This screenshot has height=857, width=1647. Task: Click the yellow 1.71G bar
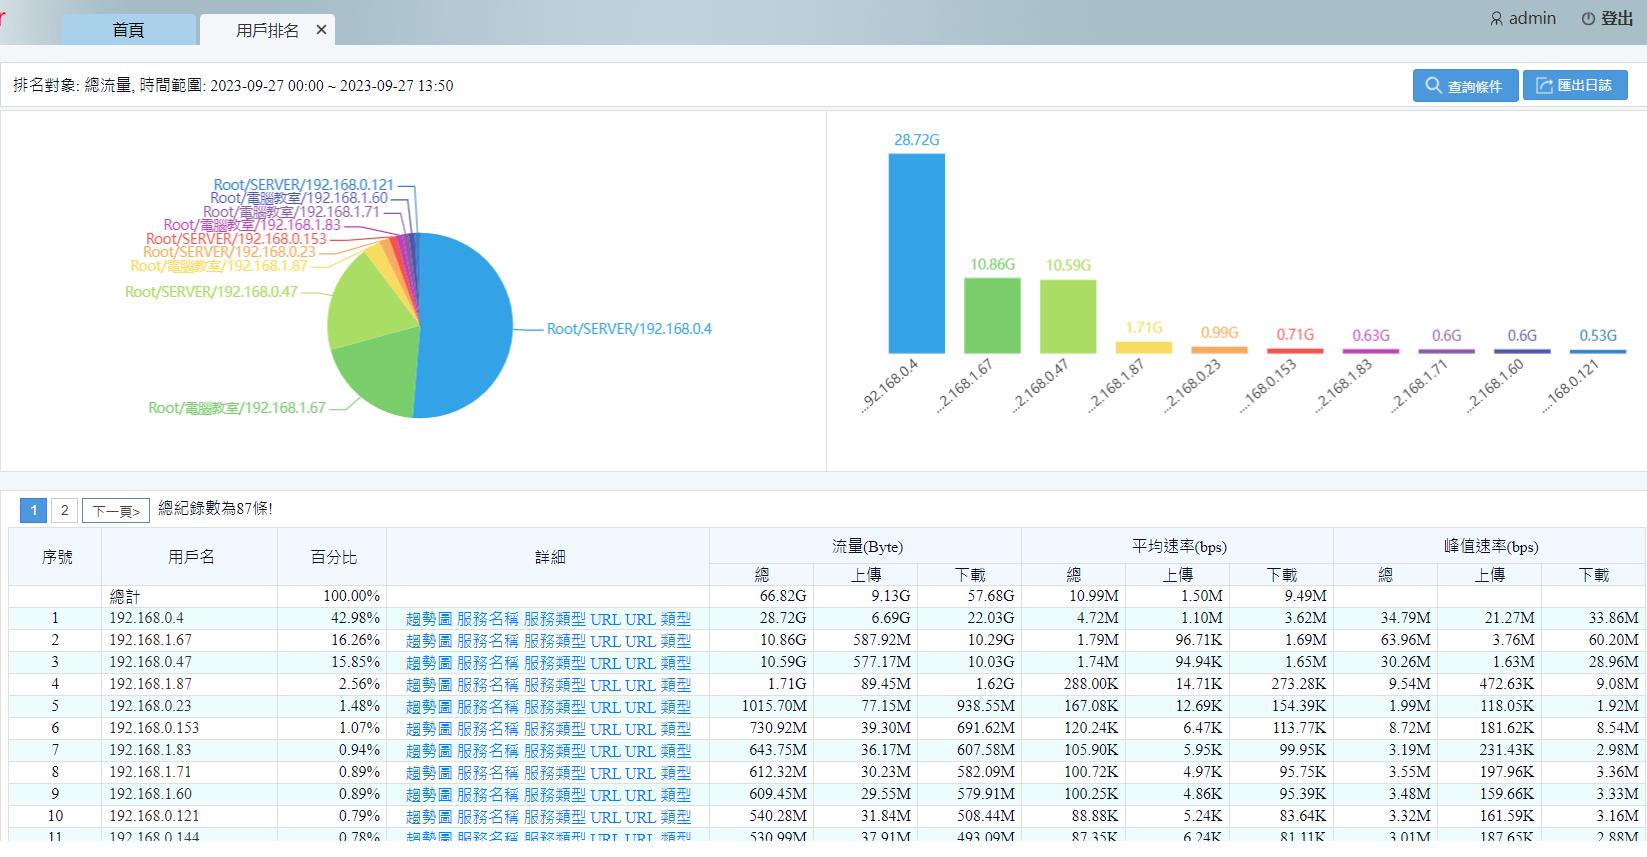point(1144,347)
